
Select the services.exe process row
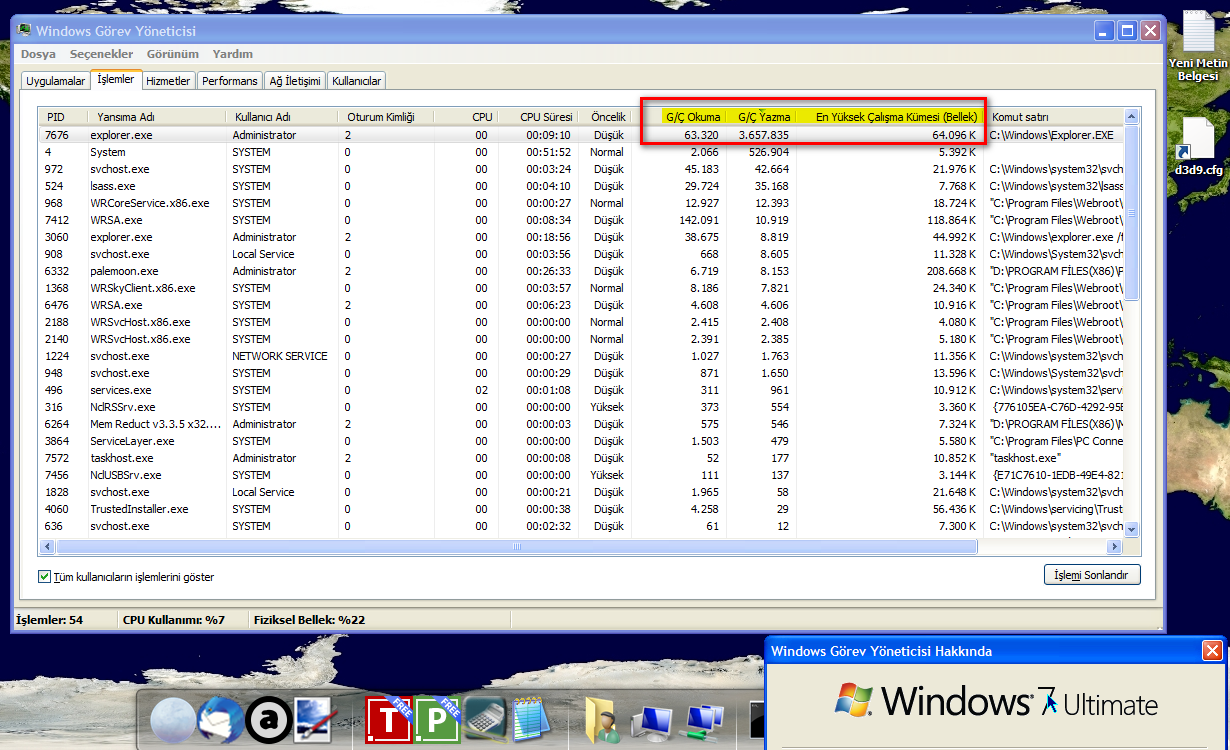[582, 390]
